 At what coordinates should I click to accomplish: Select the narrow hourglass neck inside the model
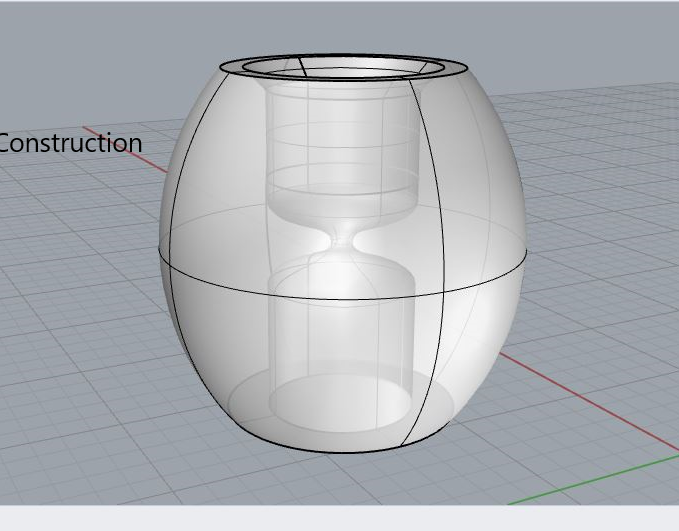(343, 239)
